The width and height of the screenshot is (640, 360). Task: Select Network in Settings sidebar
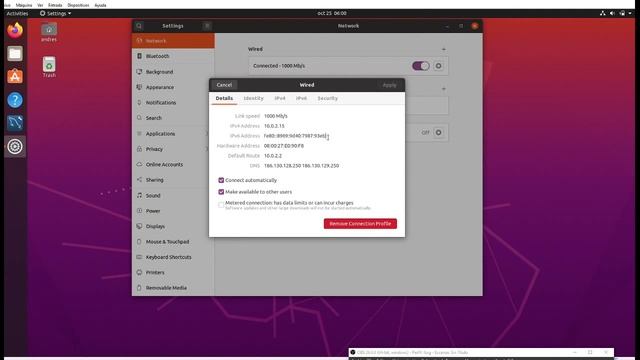[x=173, y=41]
